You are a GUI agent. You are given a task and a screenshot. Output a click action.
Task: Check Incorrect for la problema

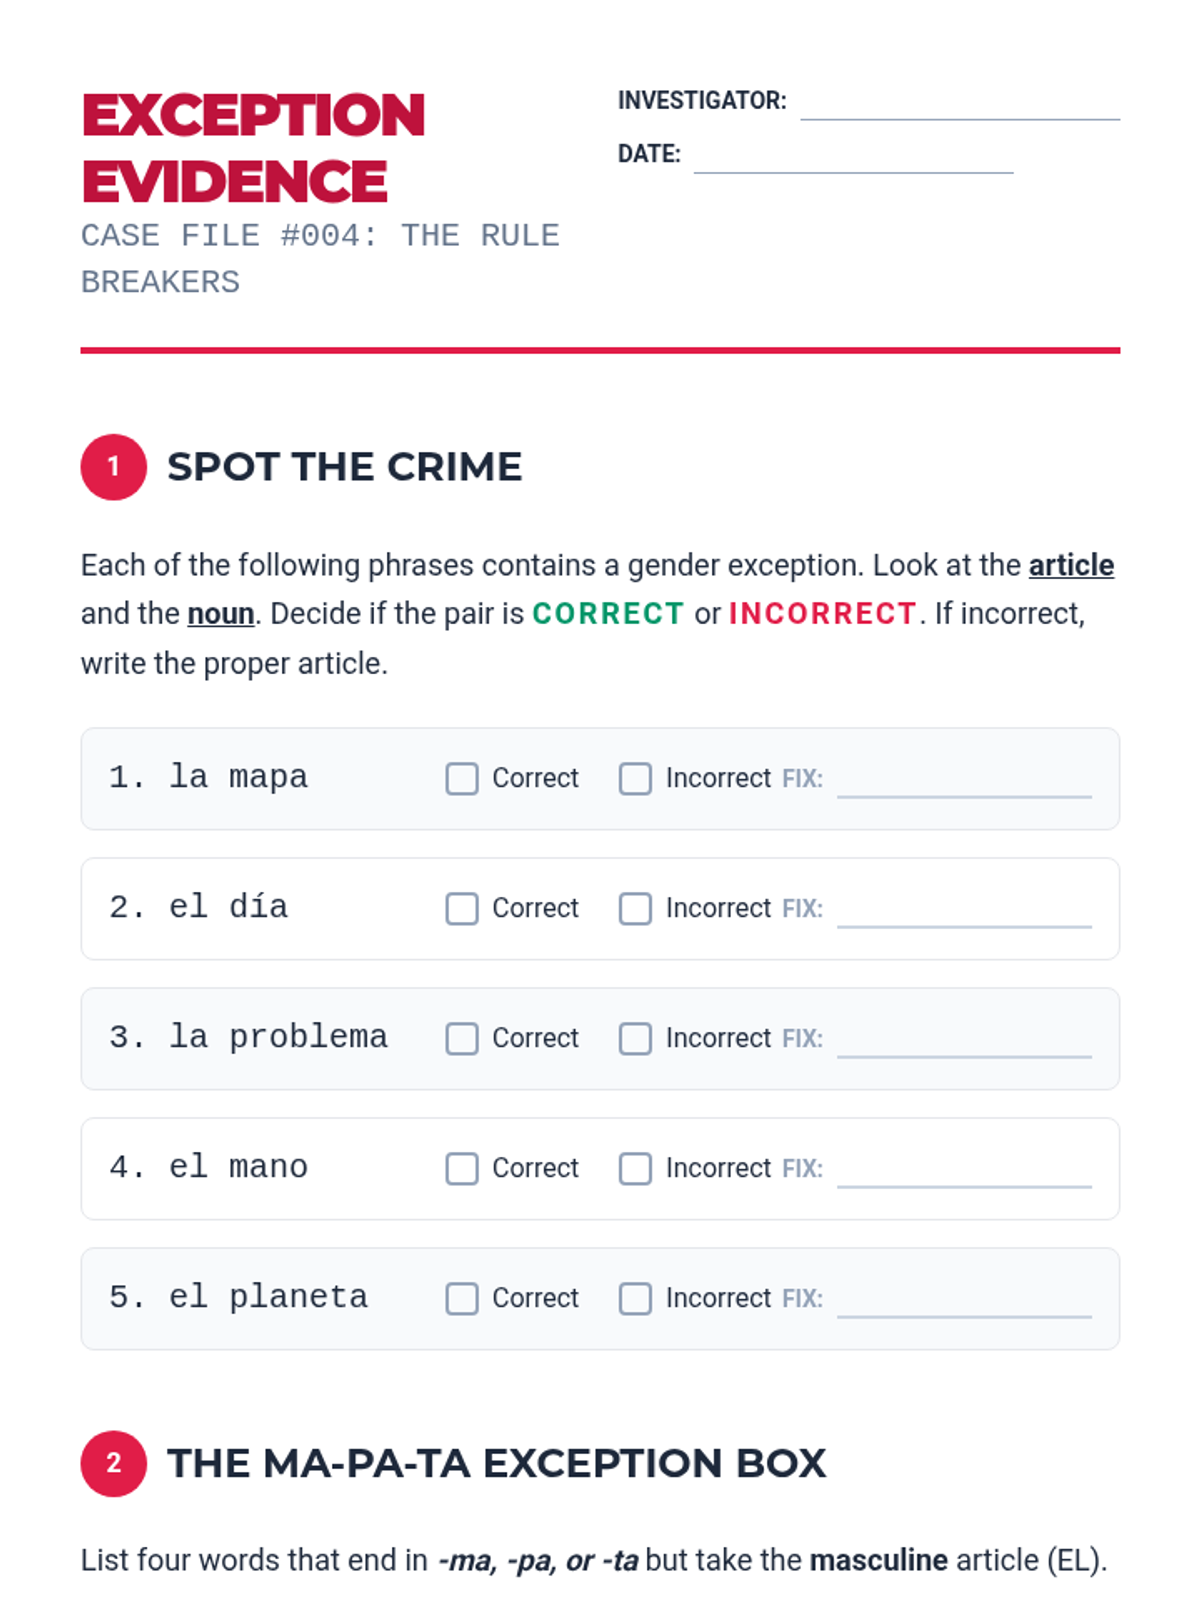pos(635,1039)
